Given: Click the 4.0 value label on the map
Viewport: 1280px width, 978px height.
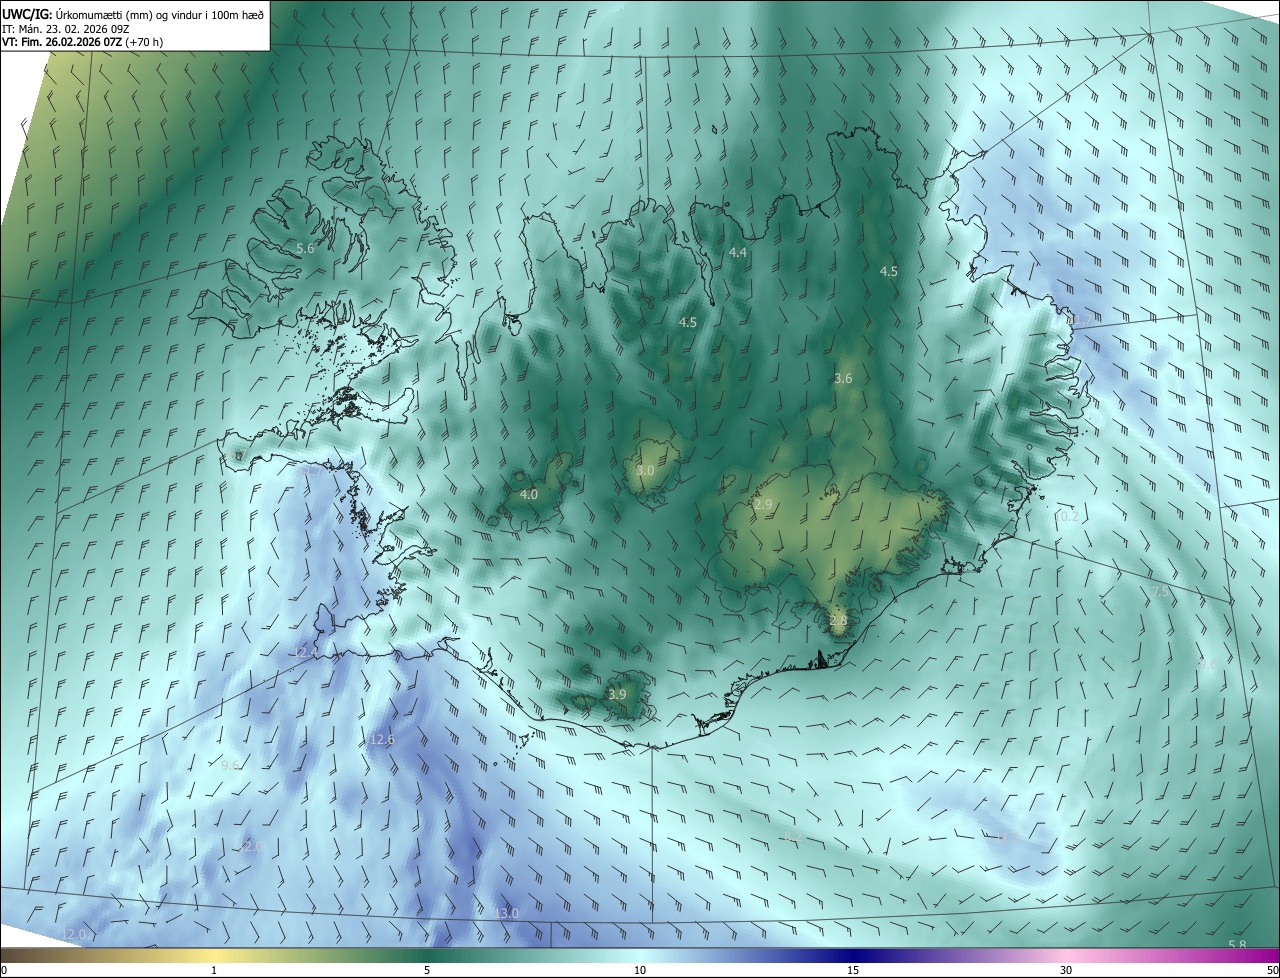Looking at the screenshot, I should [529, 494].
